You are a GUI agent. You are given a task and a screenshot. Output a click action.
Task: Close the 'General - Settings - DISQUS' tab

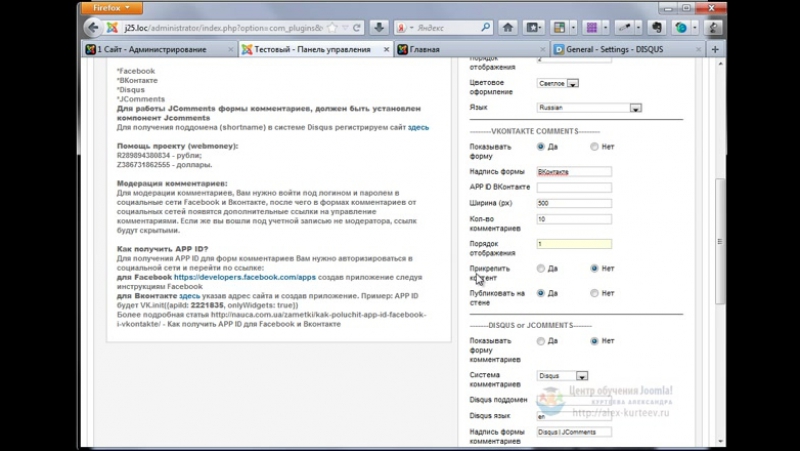click(x=698, y=49)
